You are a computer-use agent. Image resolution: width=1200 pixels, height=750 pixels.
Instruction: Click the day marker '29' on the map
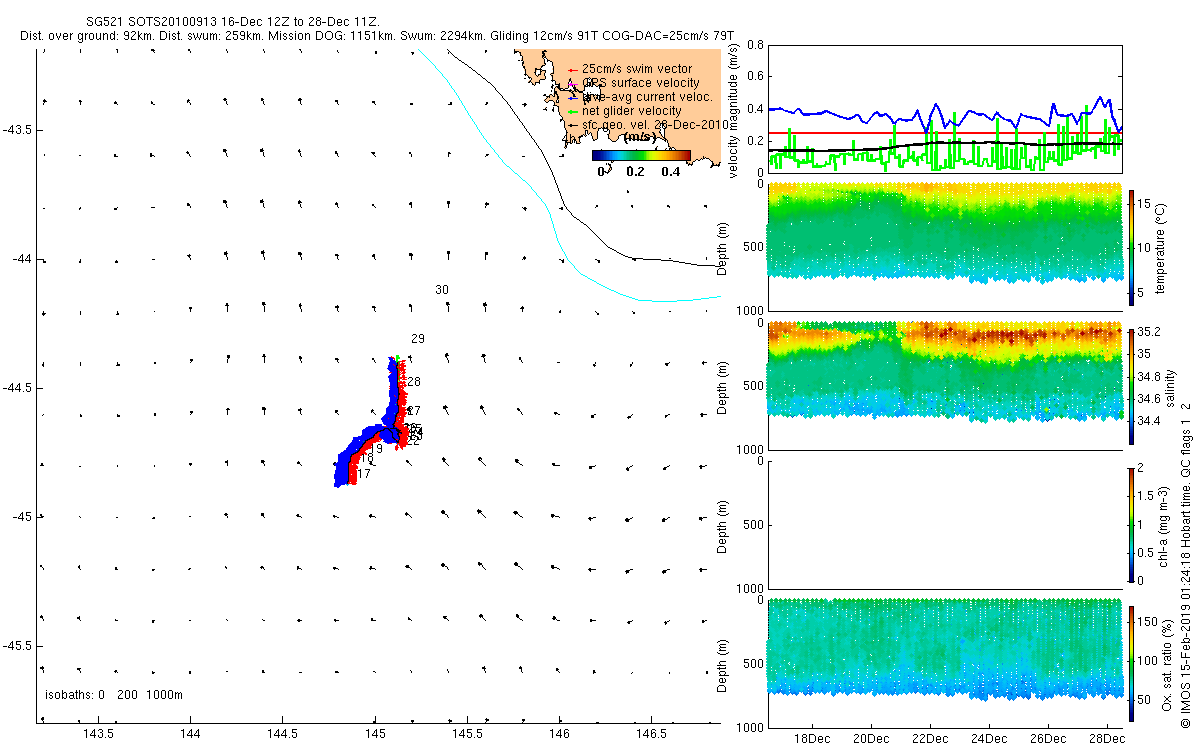(x=418, y=340)
